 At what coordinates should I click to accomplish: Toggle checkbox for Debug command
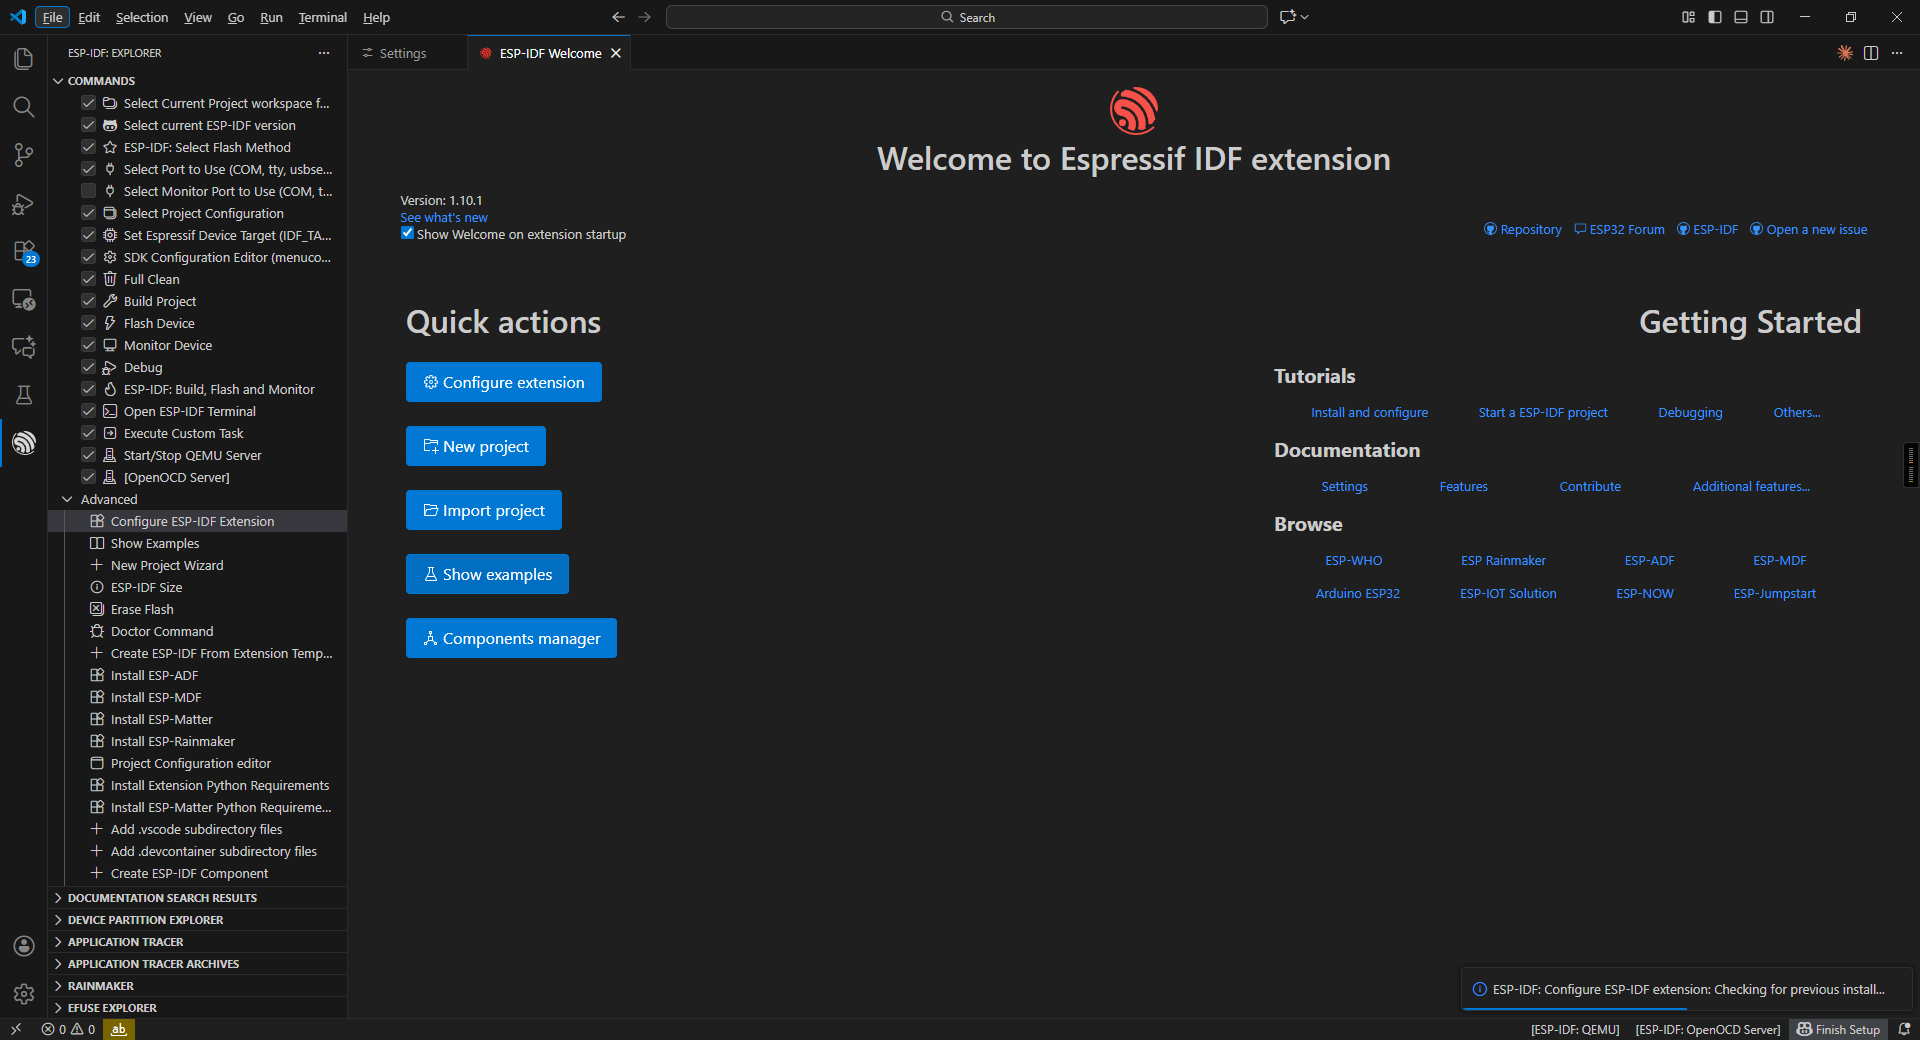pos(88,367)
